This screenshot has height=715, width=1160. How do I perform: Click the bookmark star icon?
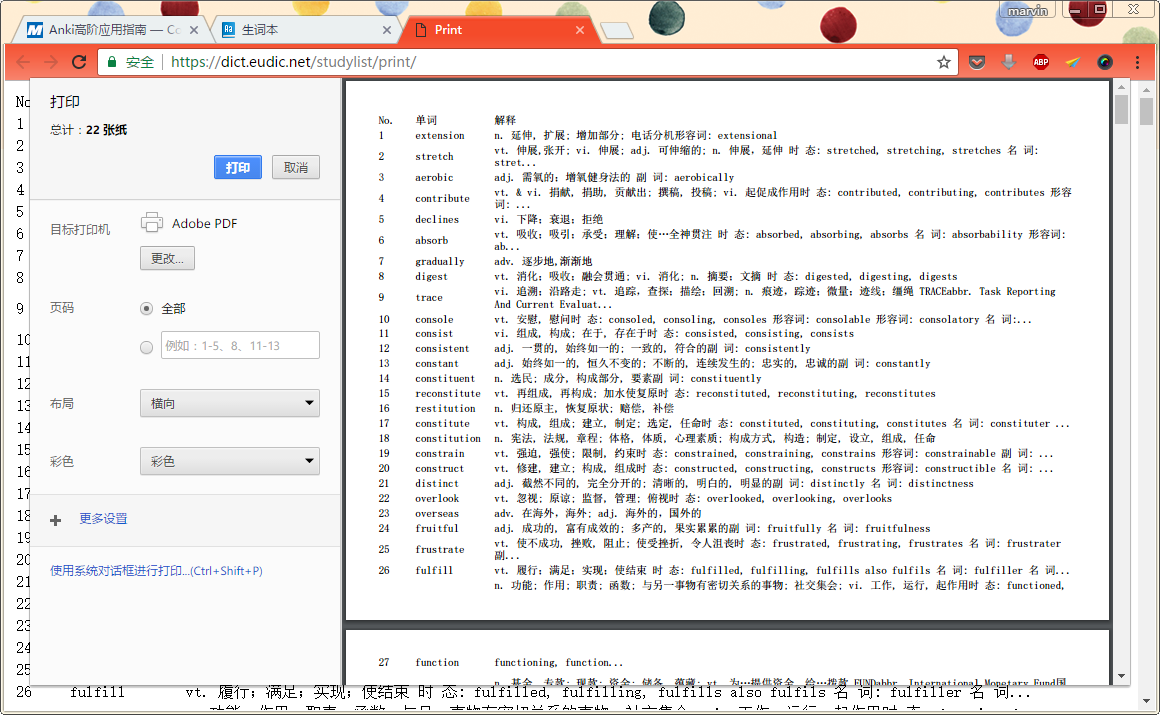click(943, 62)
